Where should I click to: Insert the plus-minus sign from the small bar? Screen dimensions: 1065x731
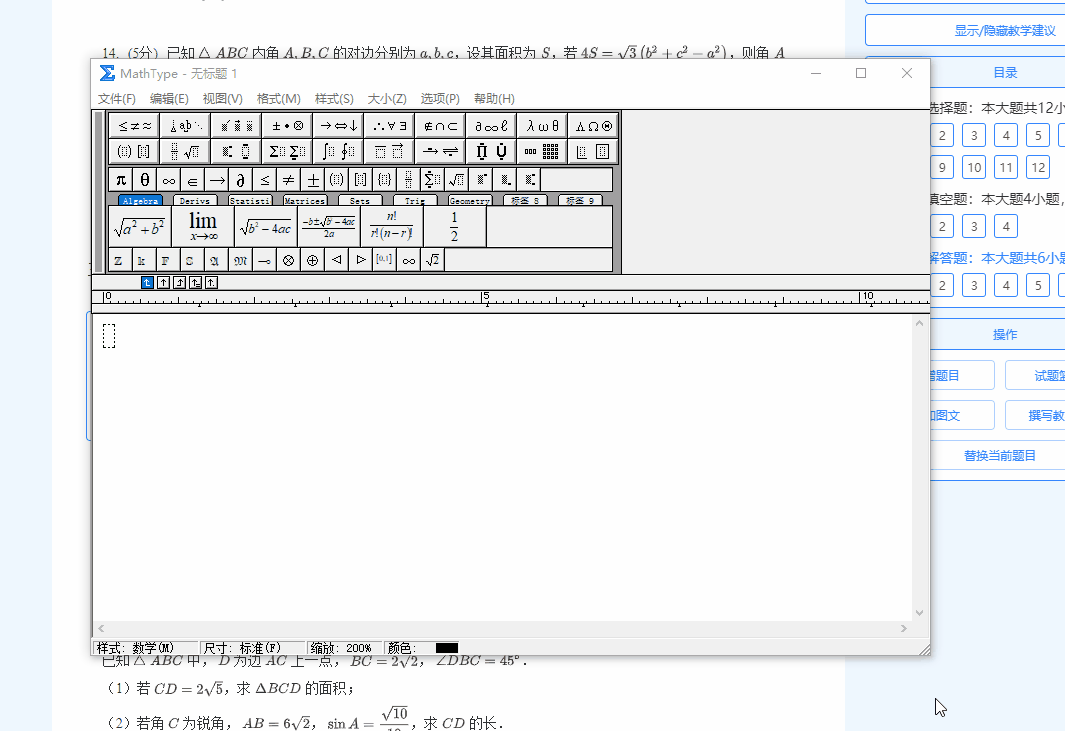point(312,180)
